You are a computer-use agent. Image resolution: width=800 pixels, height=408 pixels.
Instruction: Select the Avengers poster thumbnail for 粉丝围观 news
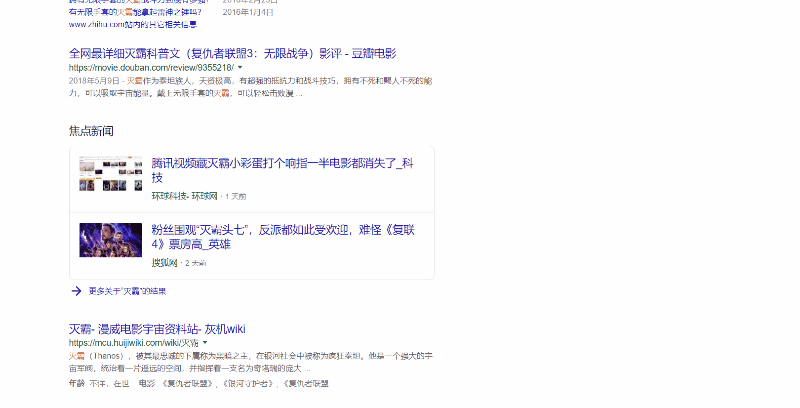[111, 240]
